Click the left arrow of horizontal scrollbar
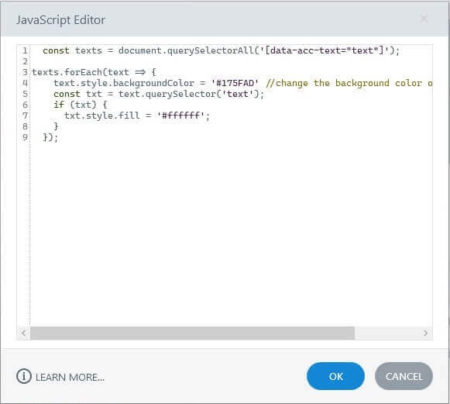450x404 pixels. pos(23,333)
